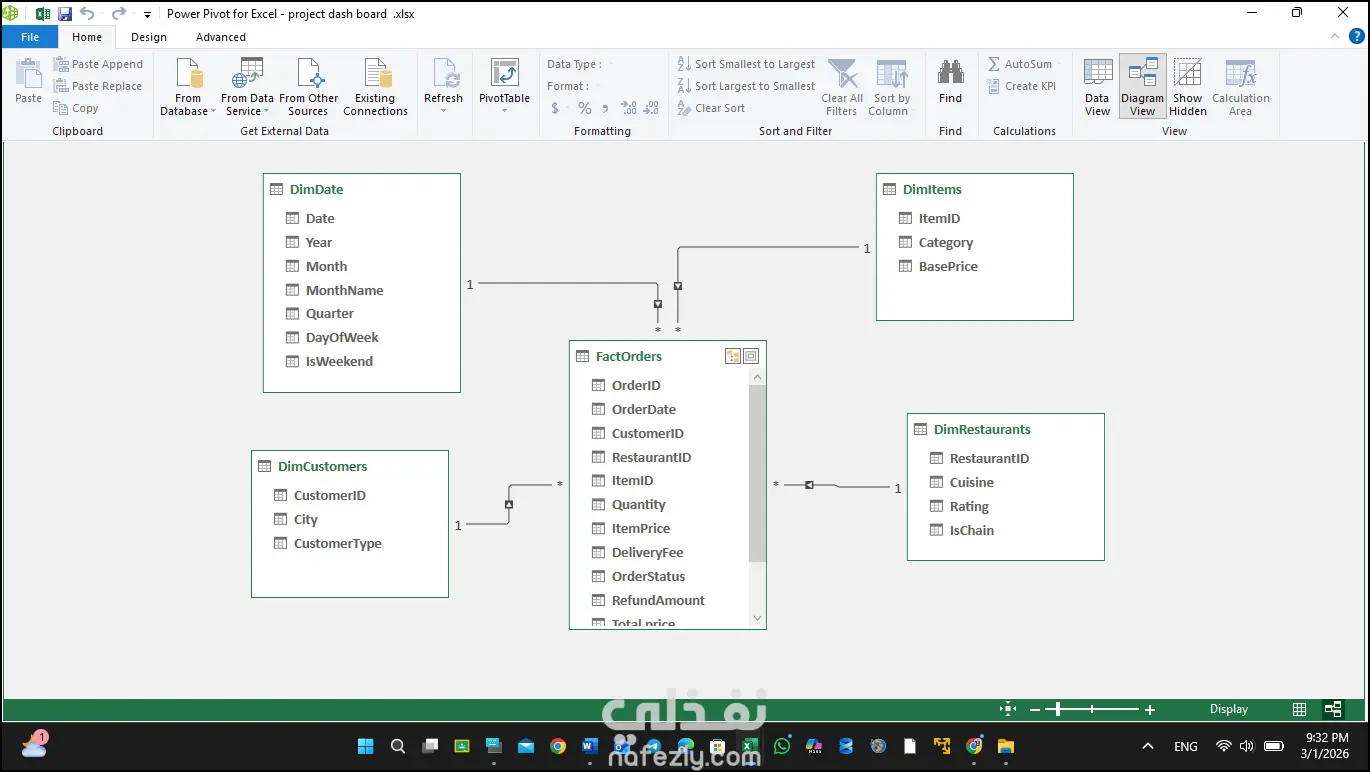Open the Calculation Area
Image resolution: width=1370 pixels, height=772 pixels.
[x=1240, y=87]
